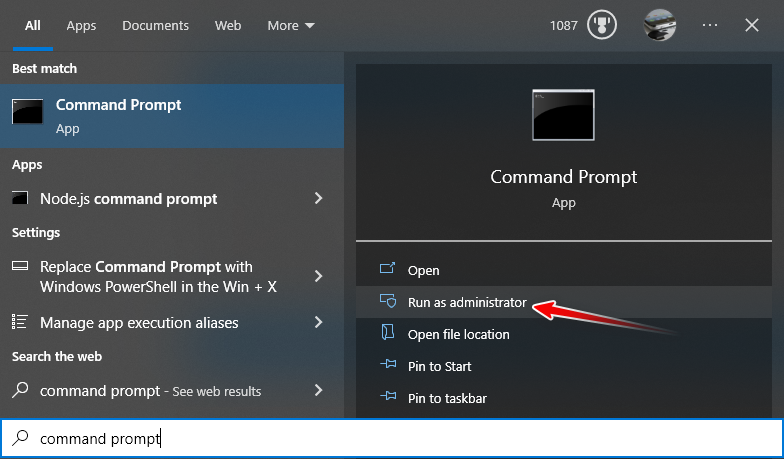
Task: Click into the command prompt search field
Action: tap(400, 438)
